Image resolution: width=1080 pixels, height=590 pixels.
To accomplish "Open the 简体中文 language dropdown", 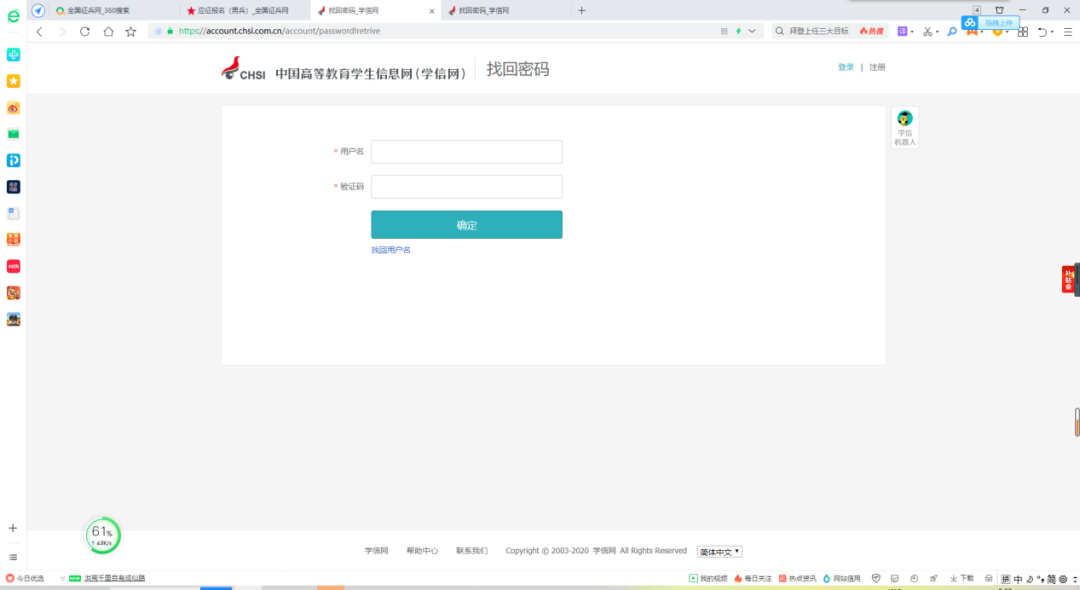I will click(720, 551).
